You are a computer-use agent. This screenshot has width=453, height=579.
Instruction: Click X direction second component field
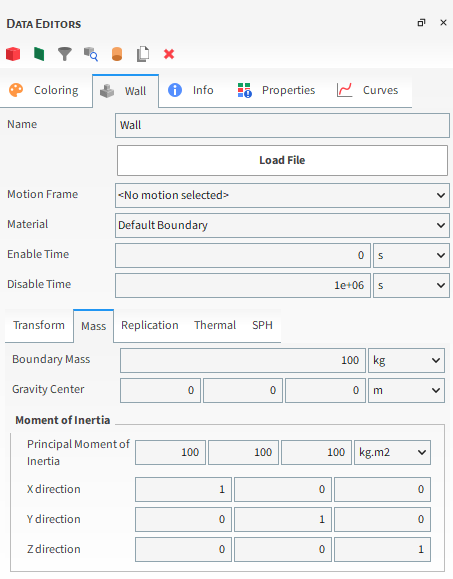coord(283,490)
